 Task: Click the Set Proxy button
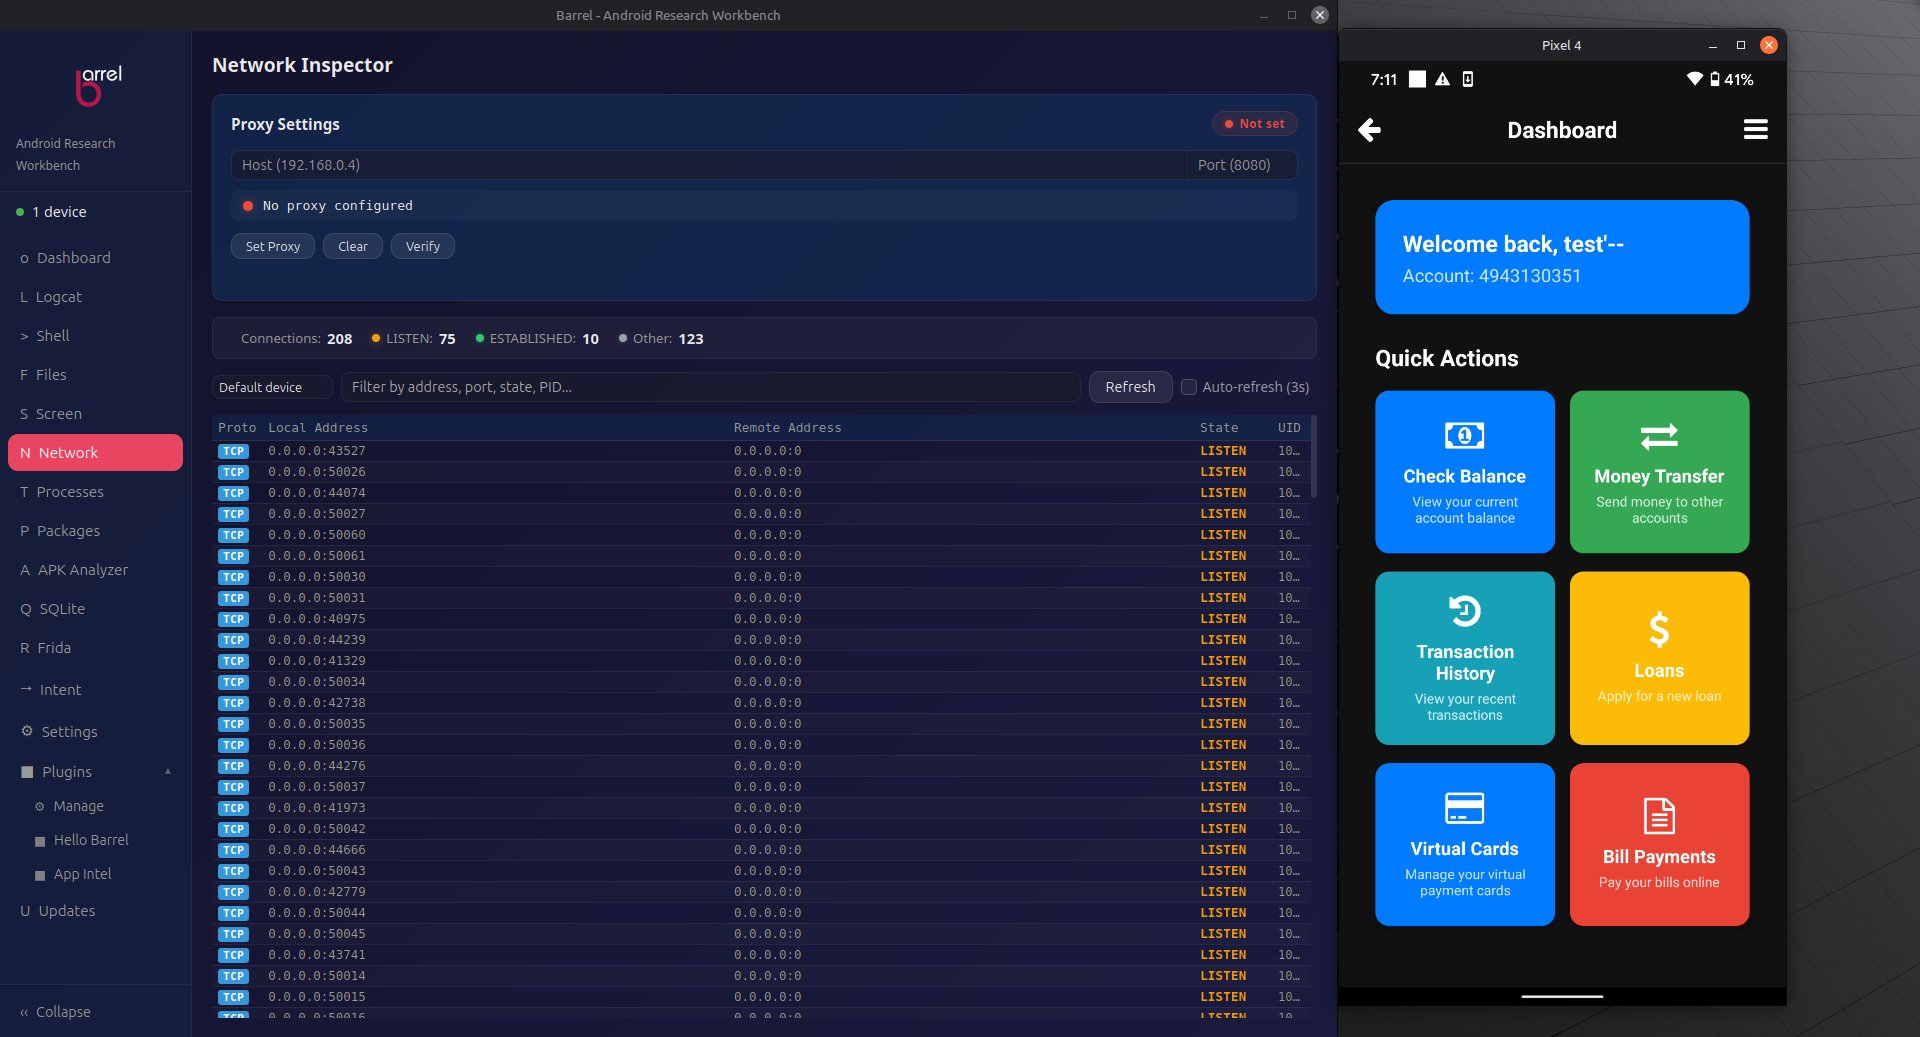click(x=273, y=246)
